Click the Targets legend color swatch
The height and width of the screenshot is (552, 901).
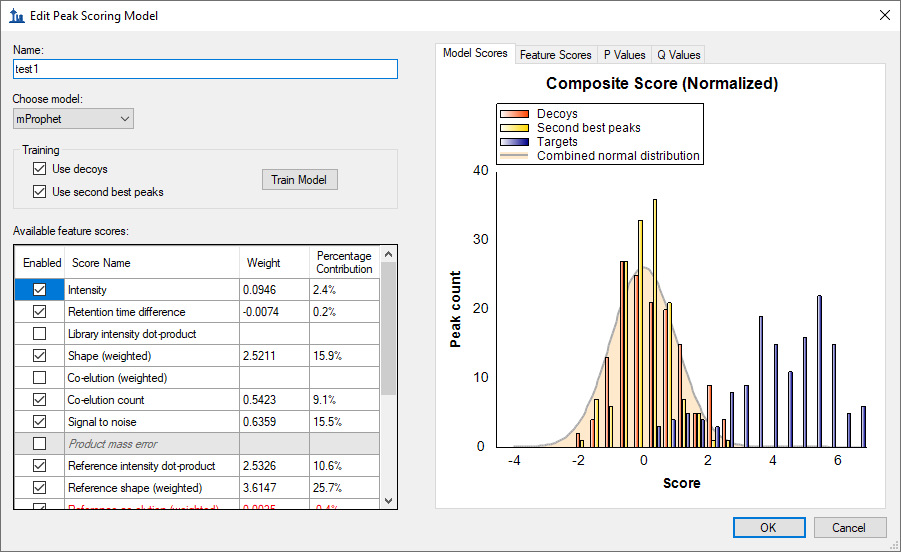[514, 142]
